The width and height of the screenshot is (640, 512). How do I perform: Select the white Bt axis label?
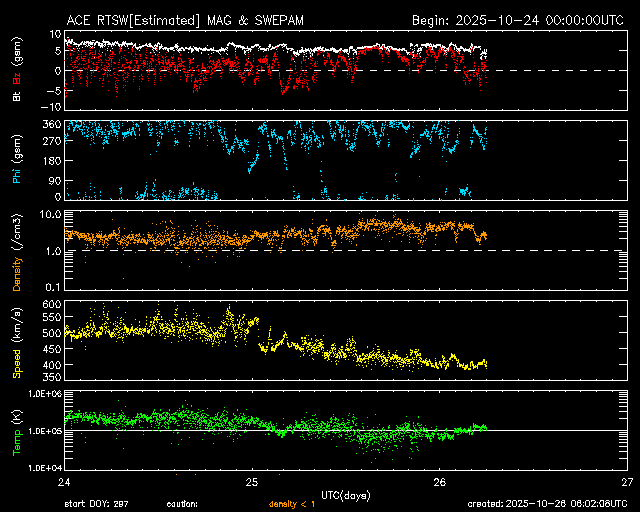[17, 96]
